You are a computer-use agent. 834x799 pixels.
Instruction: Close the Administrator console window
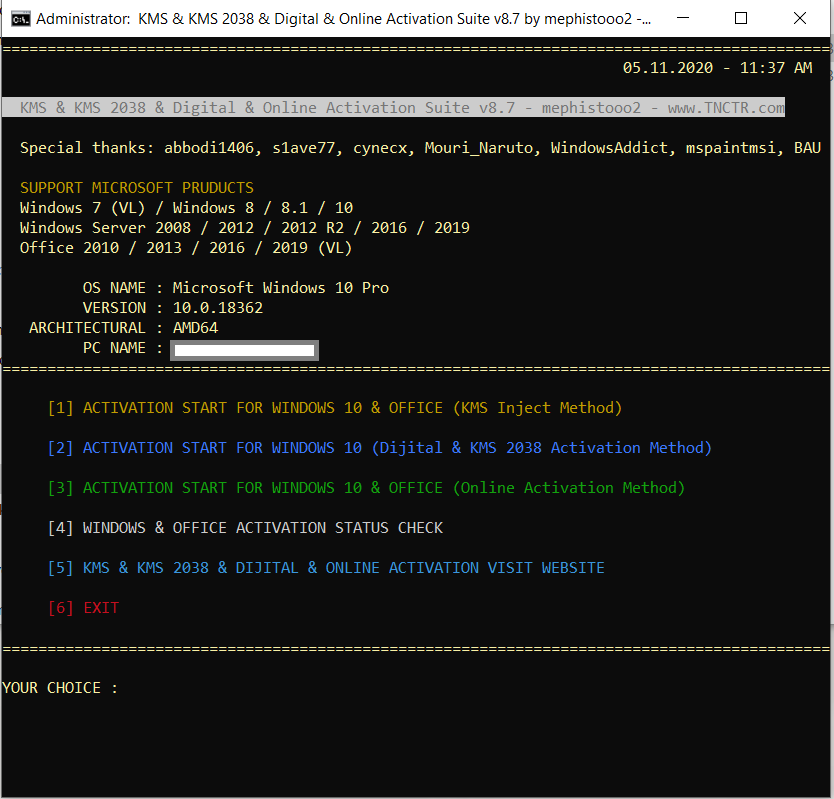[799, 19]
